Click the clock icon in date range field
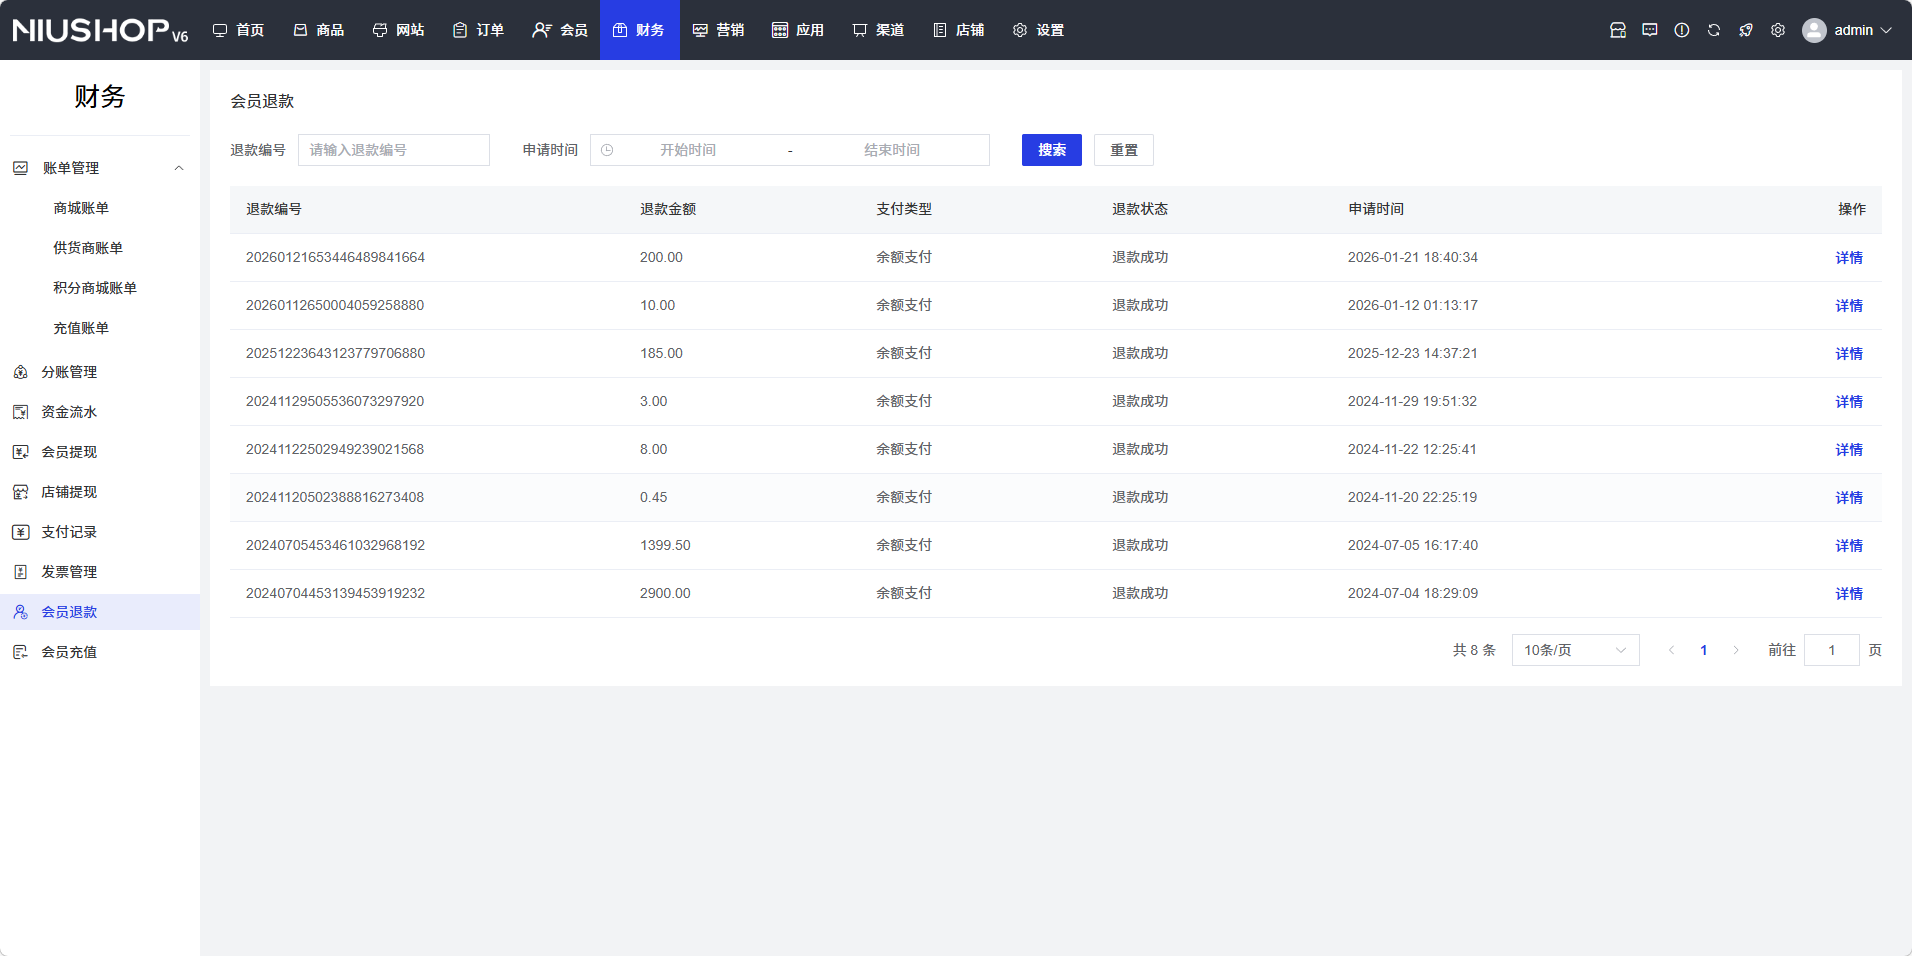The height and width of the screenshot is (956, 1912). tap(607, 150)
